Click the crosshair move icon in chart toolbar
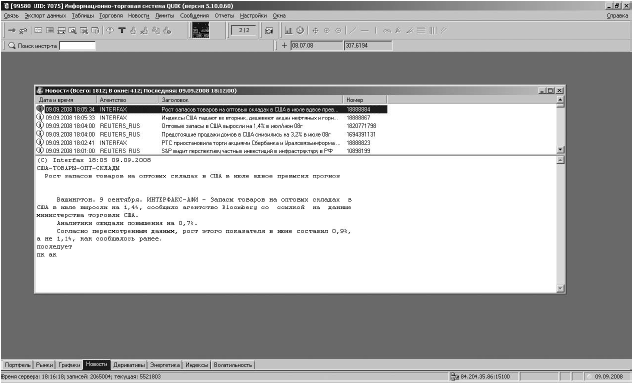The height and width of the screenshot is (384, 632). [x=315, y=31]
